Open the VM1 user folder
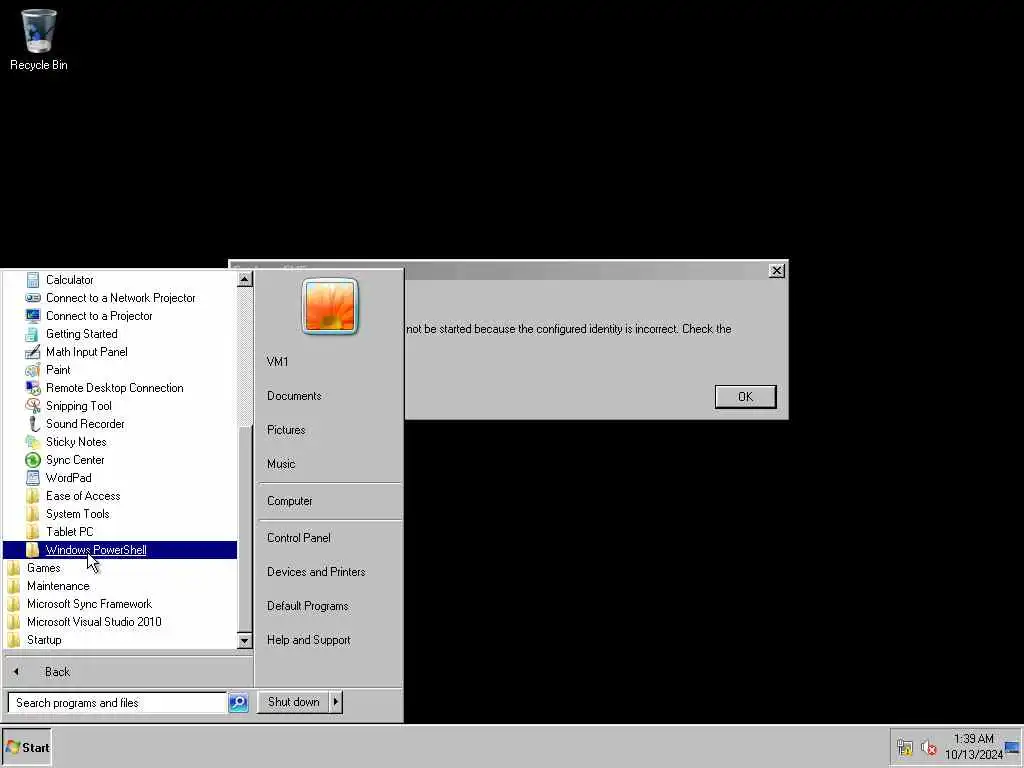The width and height of the screenshot is (1024, 768). [278, 362]
